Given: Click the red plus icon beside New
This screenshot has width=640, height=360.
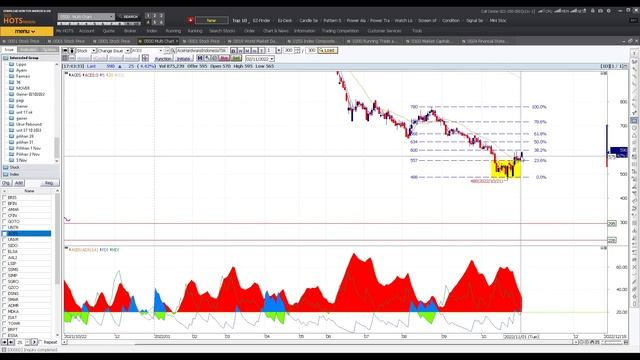Looking at the screenshot, I should tap(190, 20).
